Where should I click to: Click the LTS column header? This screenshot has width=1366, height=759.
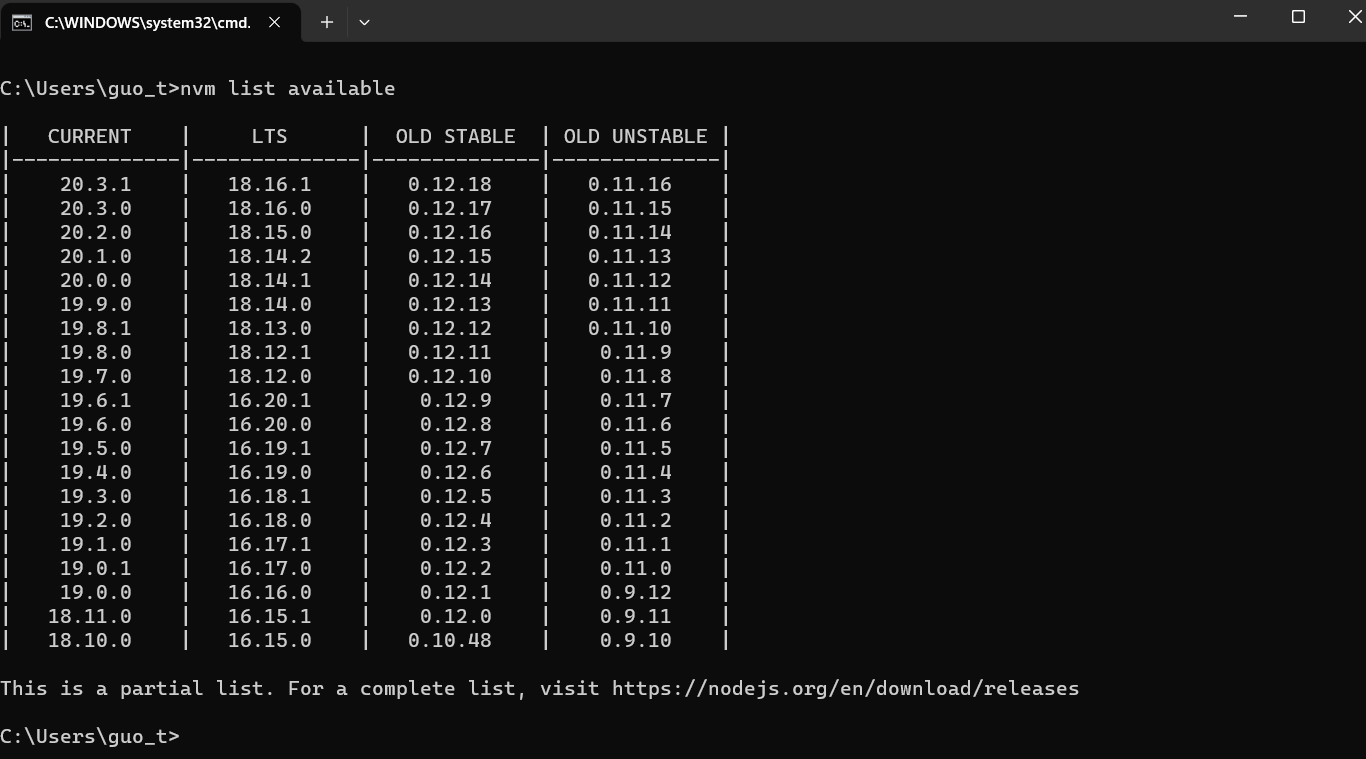(x=269, y=137)
